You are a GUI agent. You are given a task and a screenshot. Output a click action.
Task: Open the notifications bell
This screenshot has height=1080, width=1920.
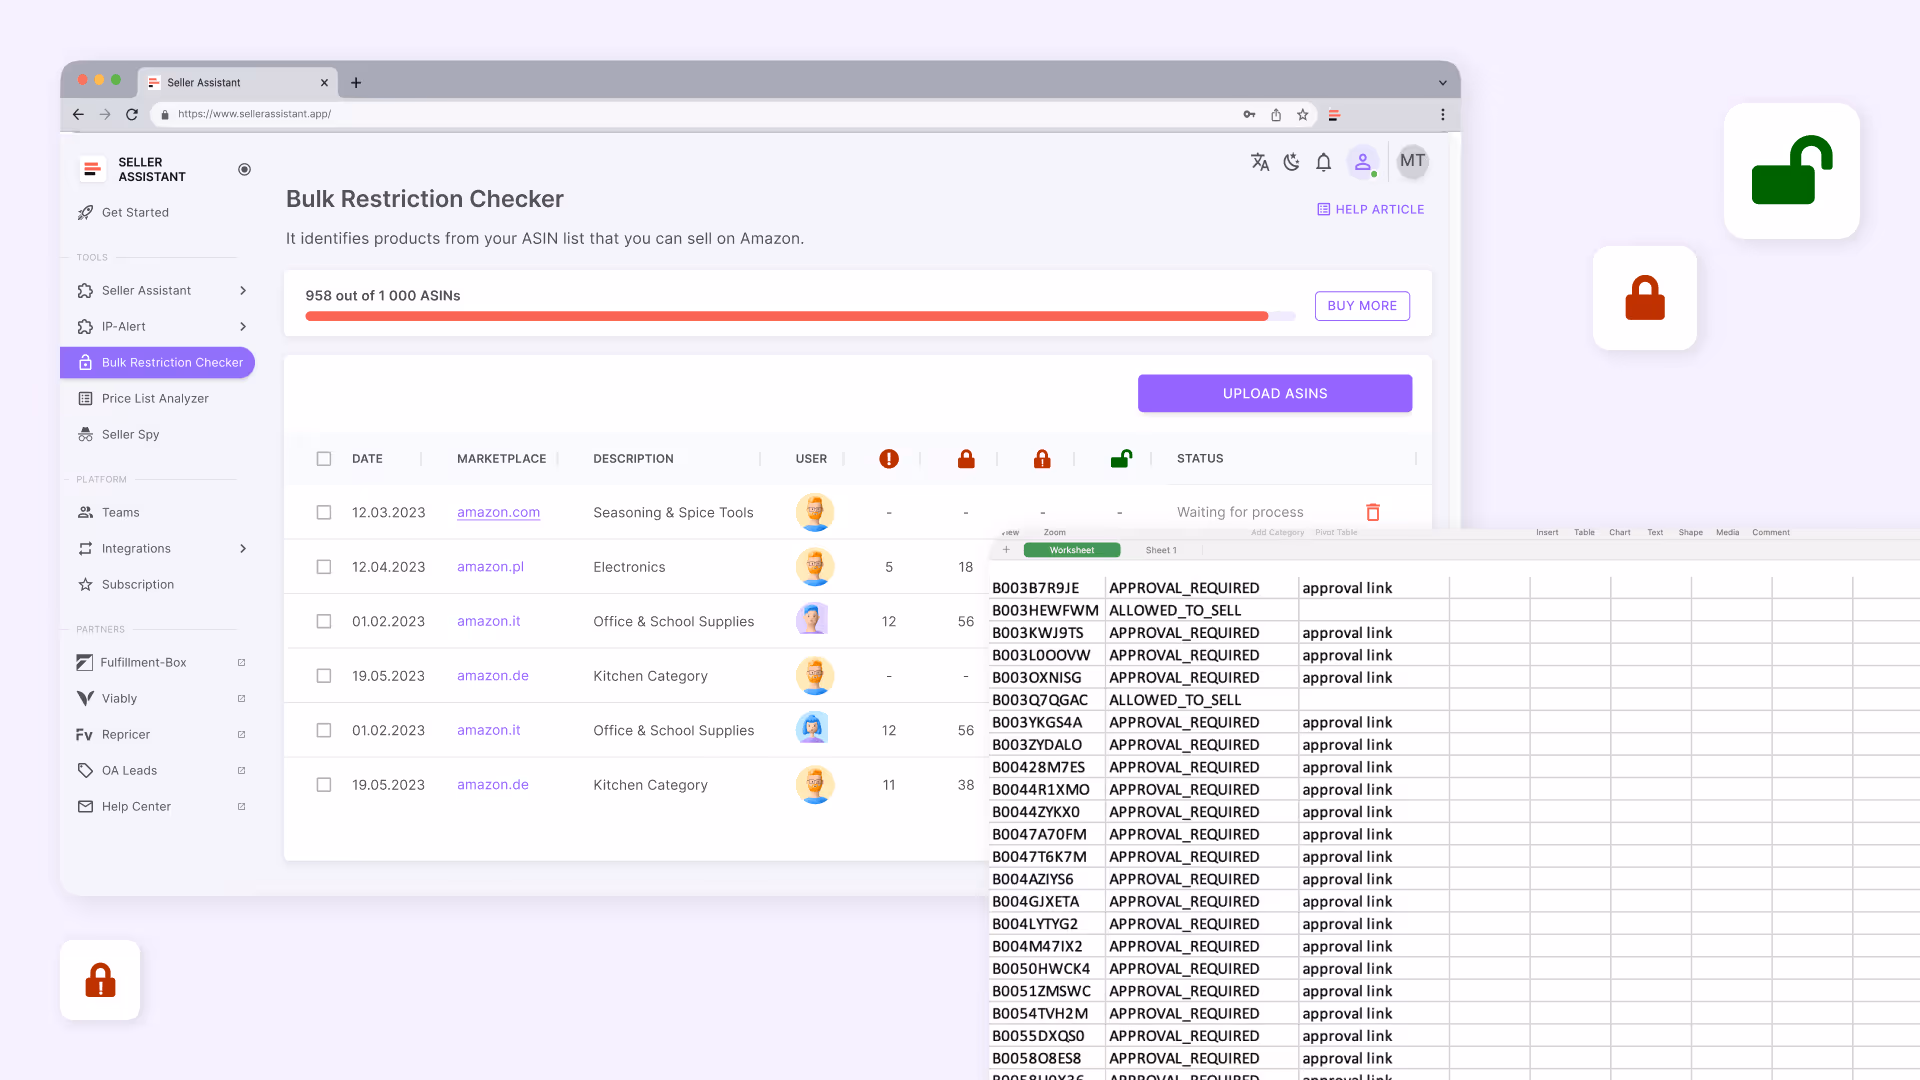[x=1323, y=162]
